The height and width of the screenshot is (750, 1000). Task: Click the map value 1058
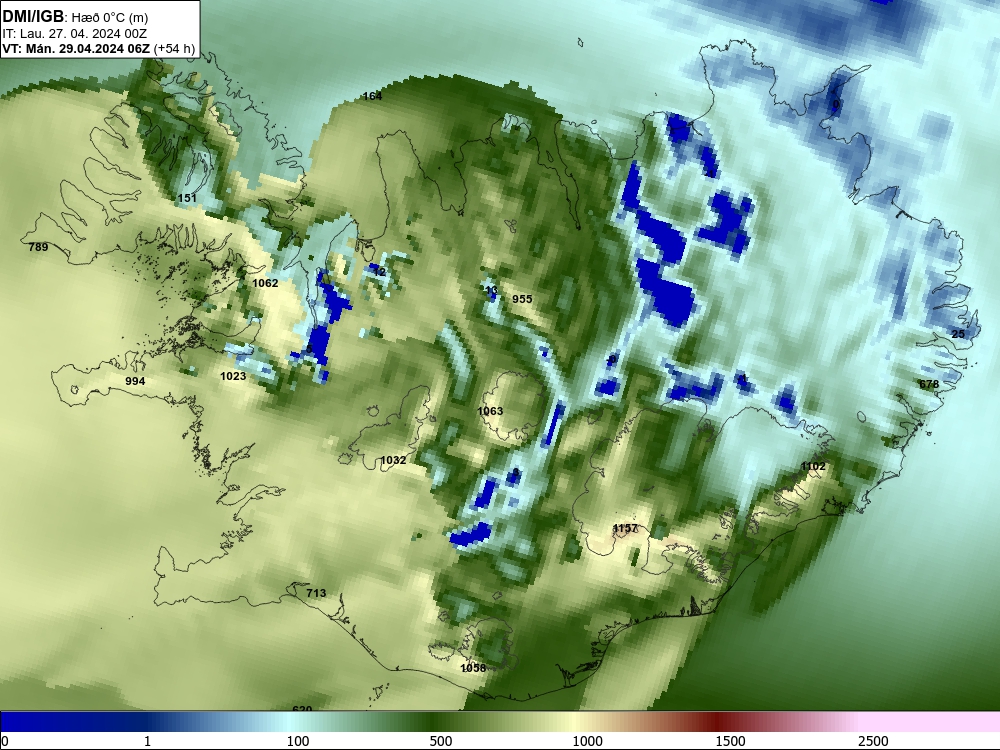[473, 668]
